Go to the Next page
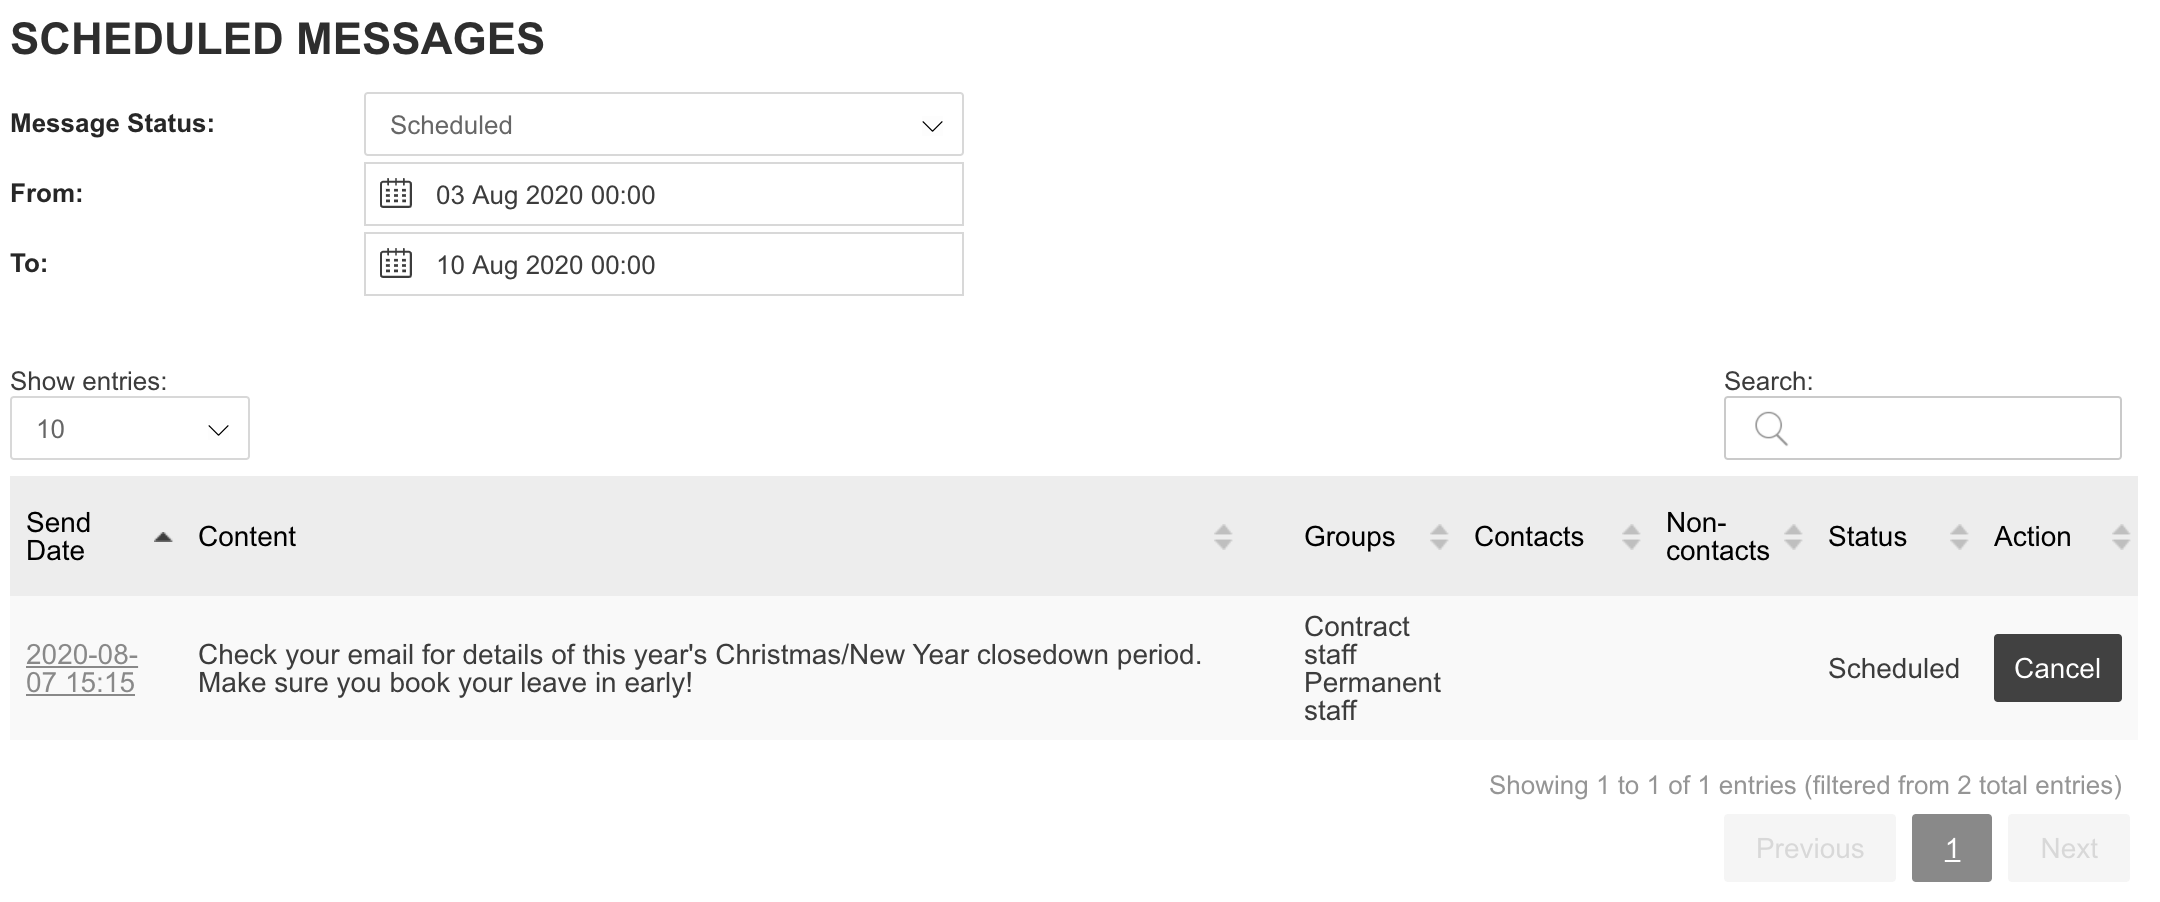 tap(2068, 848)
